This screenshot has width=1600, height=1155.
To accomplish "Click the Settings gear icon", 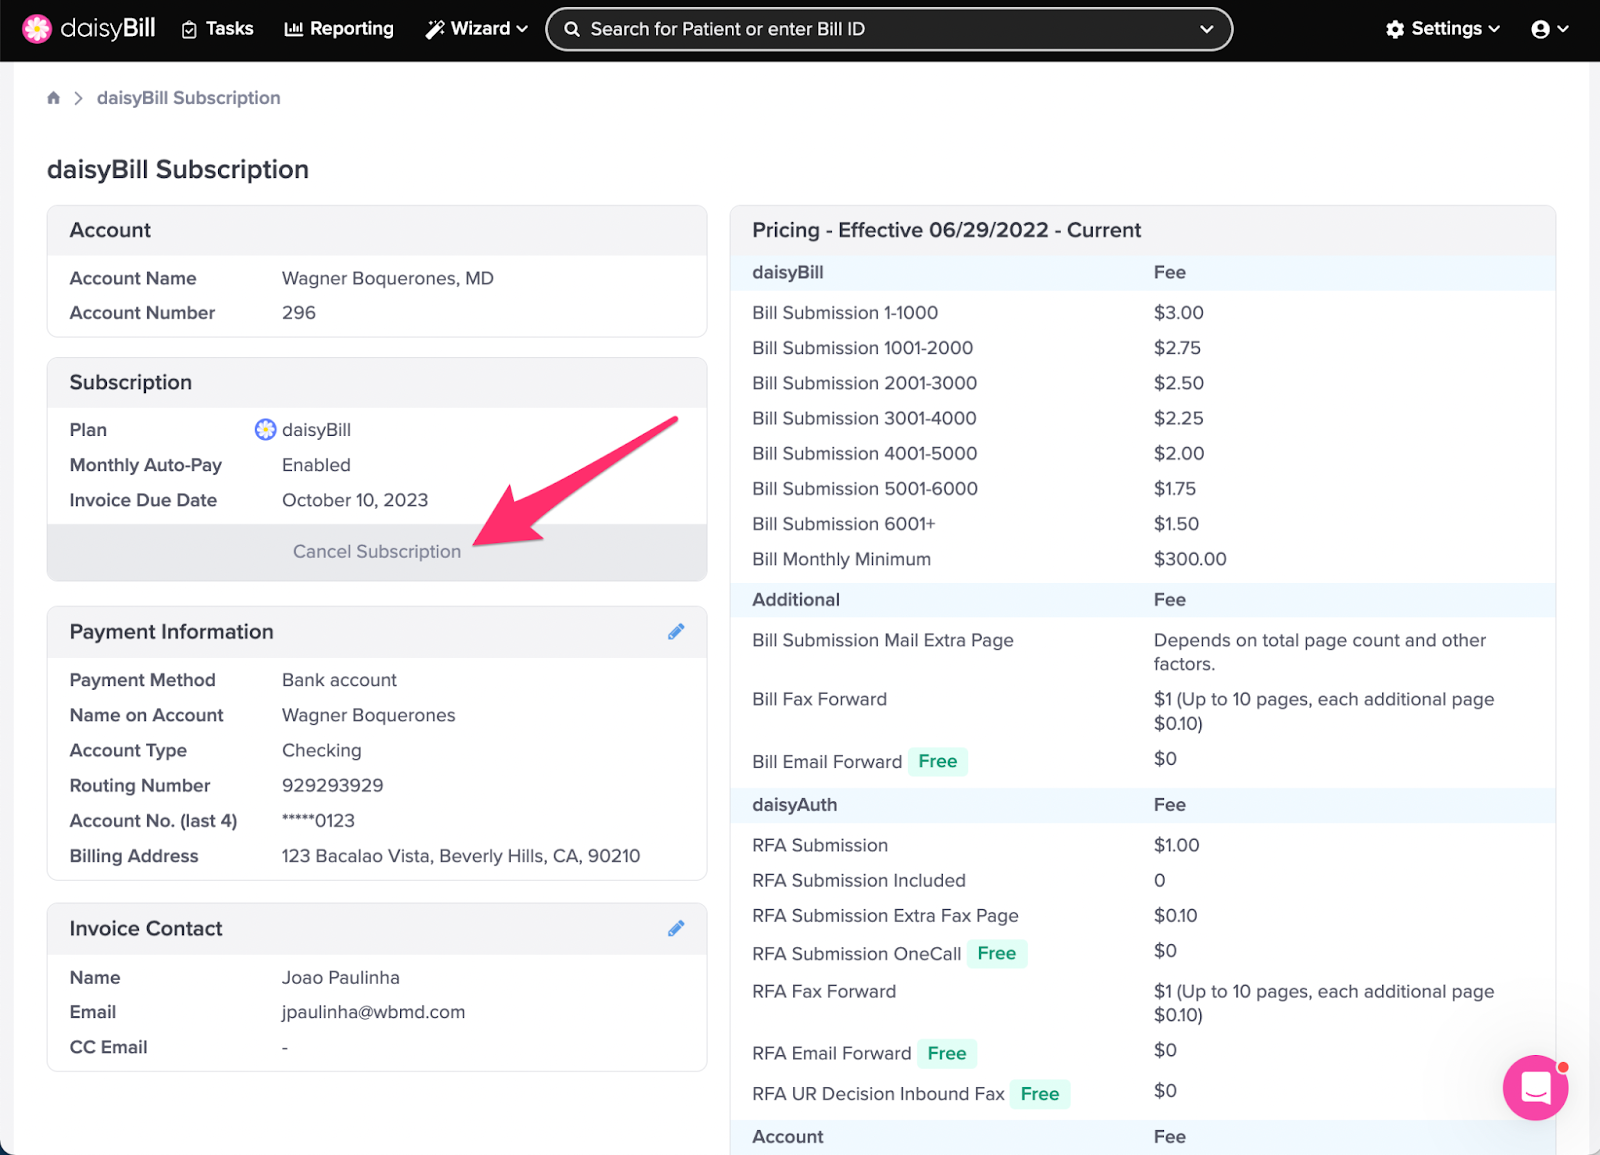I will coord(1394,28).
